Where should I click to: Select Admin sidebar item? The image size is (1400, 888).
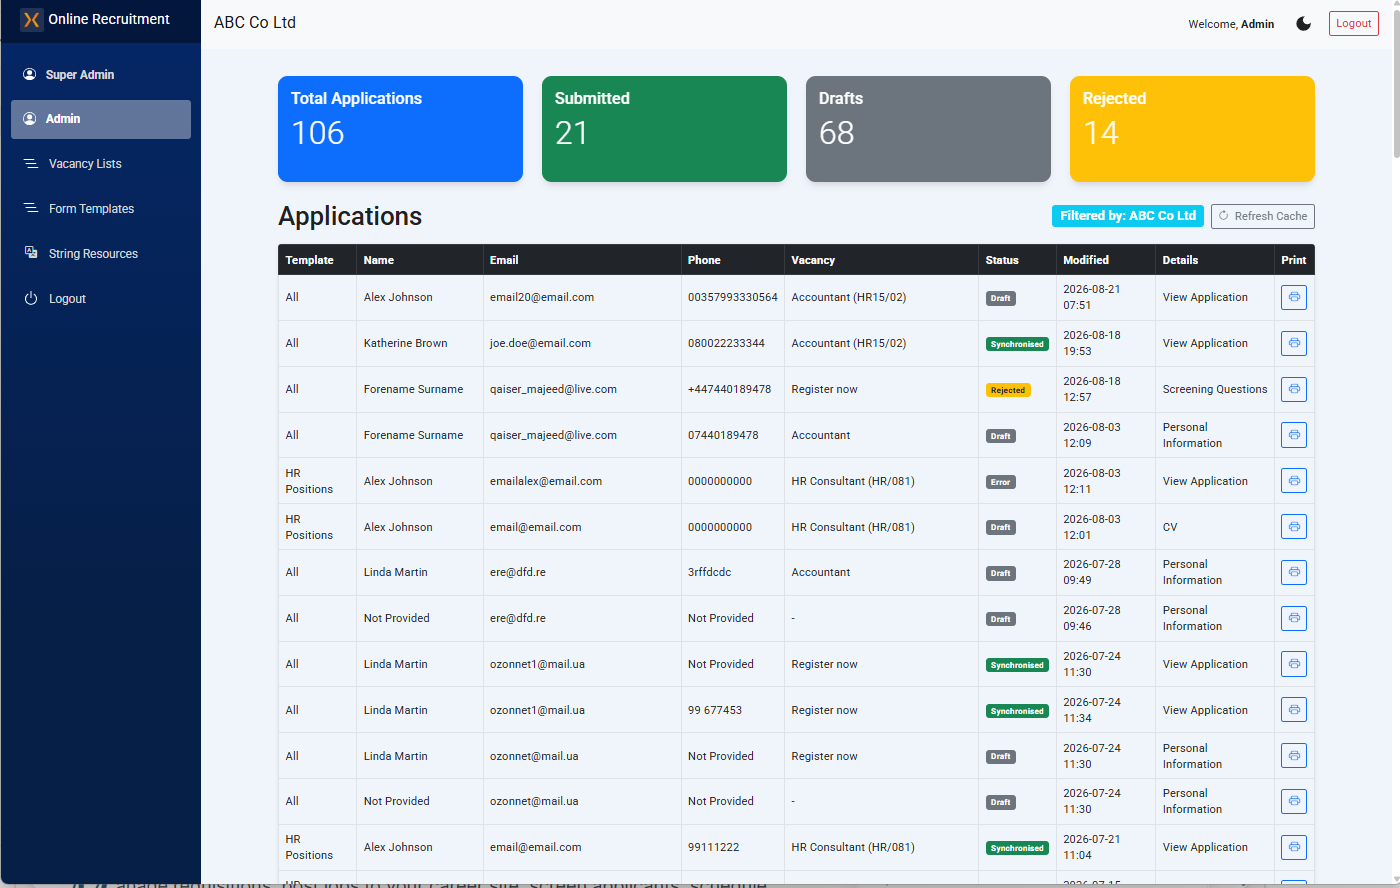click(101, 119)
